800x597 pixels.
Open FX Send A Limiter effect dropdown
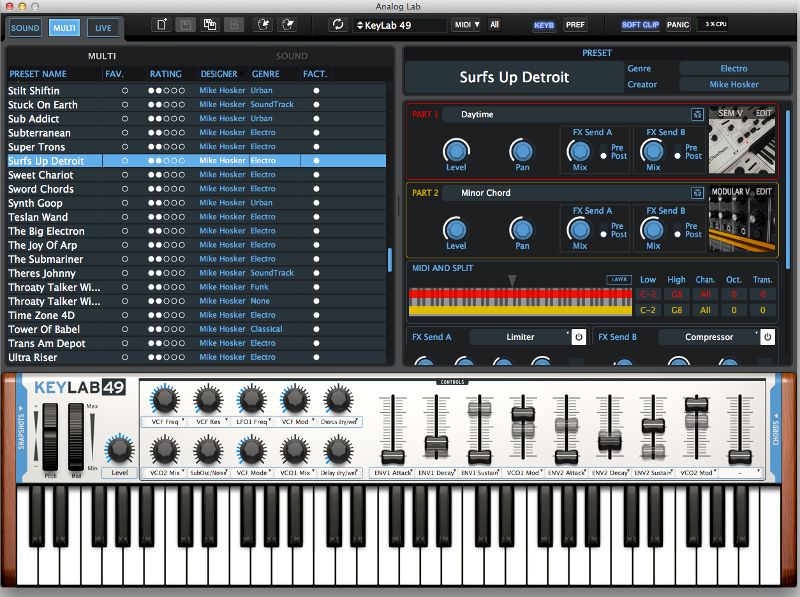coord(520,337)
